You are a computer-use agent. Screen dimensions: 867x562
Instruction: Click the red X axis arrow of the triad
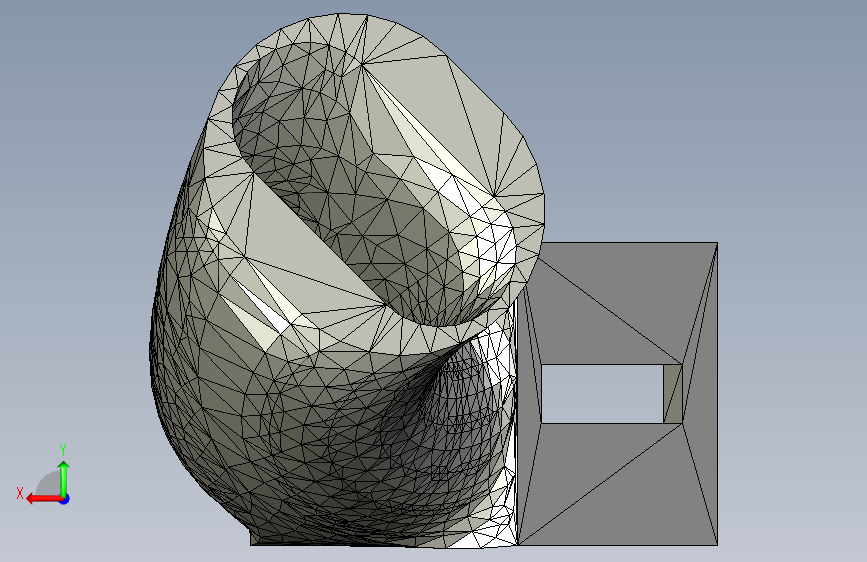click(x=43, y=499)
